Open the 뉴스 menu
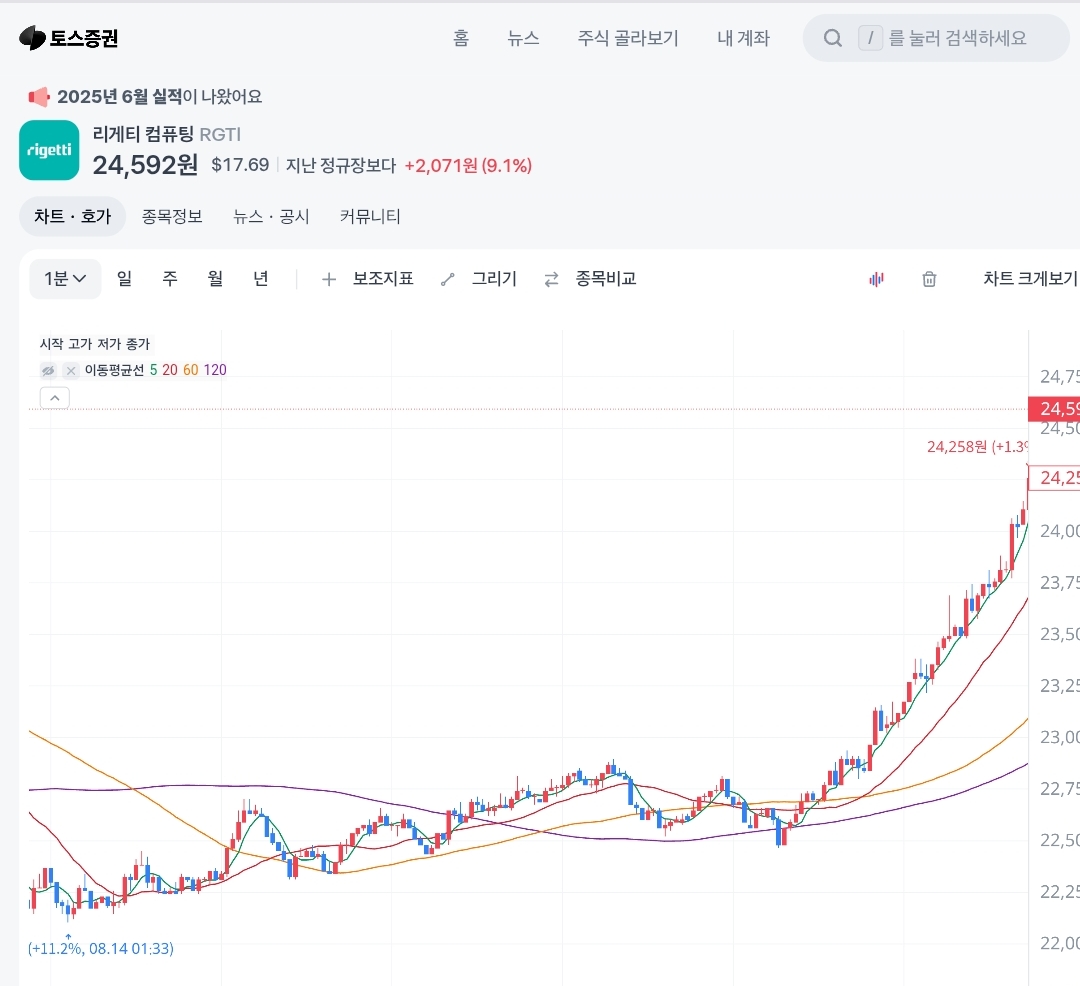 click(523, 38)
